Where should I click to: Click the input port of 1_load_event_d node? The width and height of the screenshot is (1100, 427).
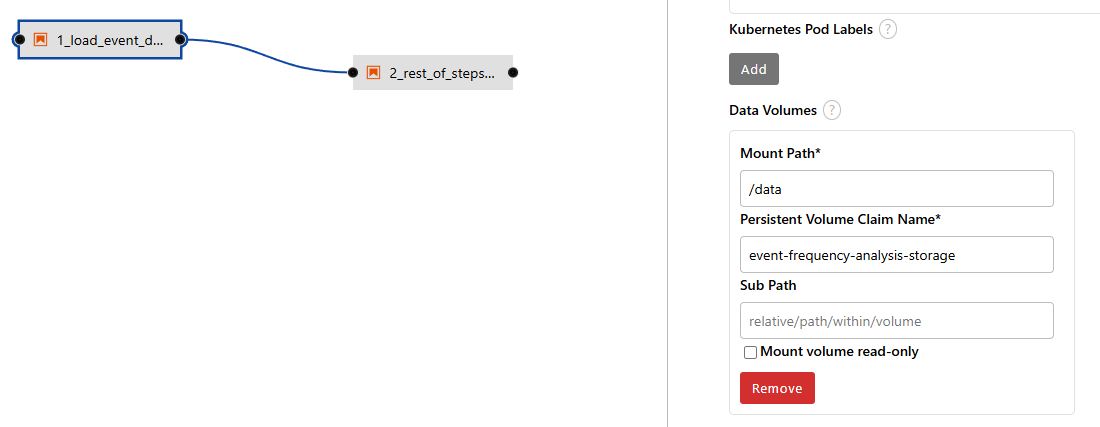20,39
